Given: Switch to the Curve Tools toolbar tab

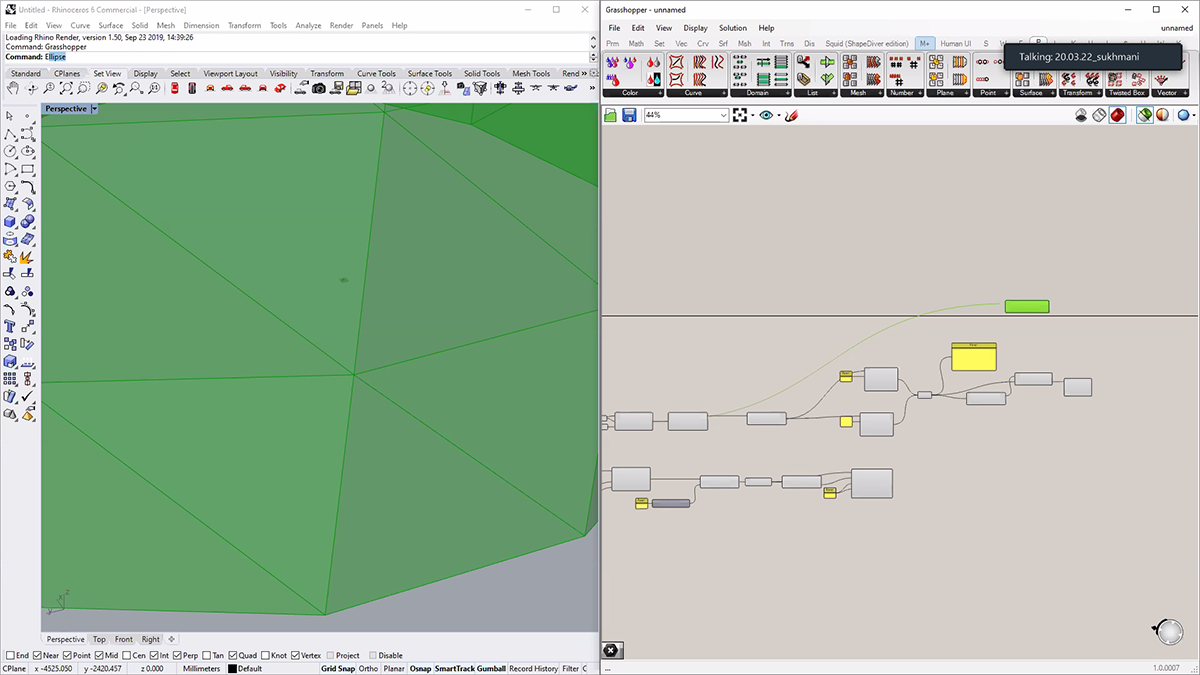Looking at the screenshot, I should (x=376, y=74).
